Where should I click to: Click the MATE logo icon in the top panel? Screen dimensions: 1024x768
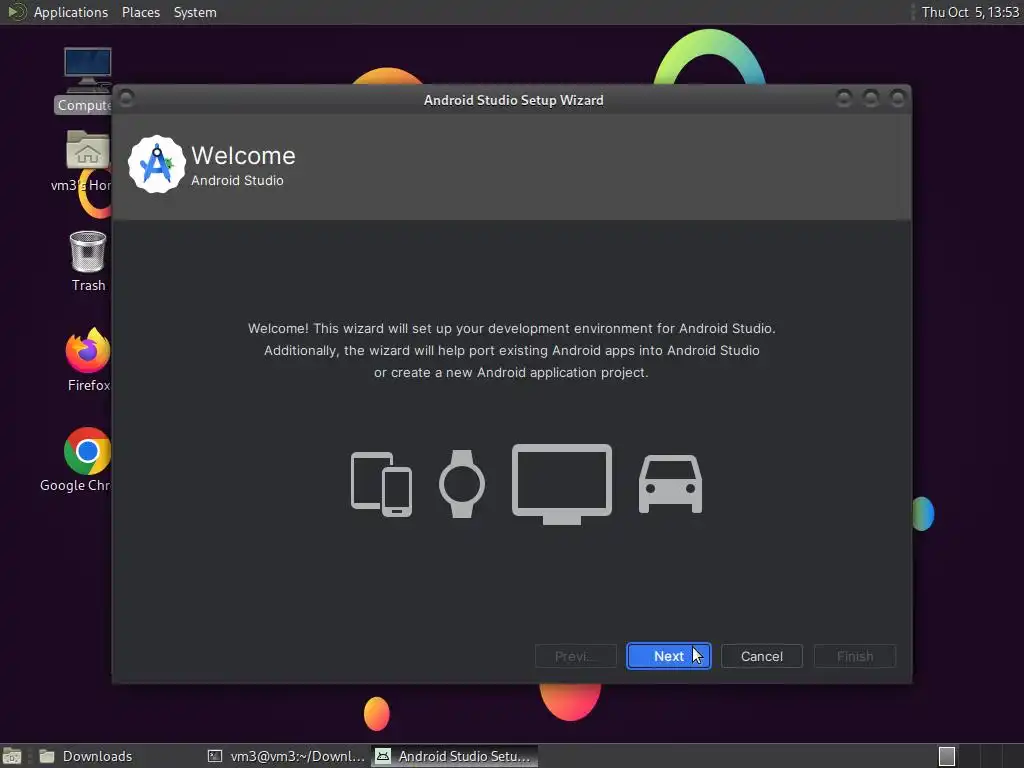[x=16, y=12]
